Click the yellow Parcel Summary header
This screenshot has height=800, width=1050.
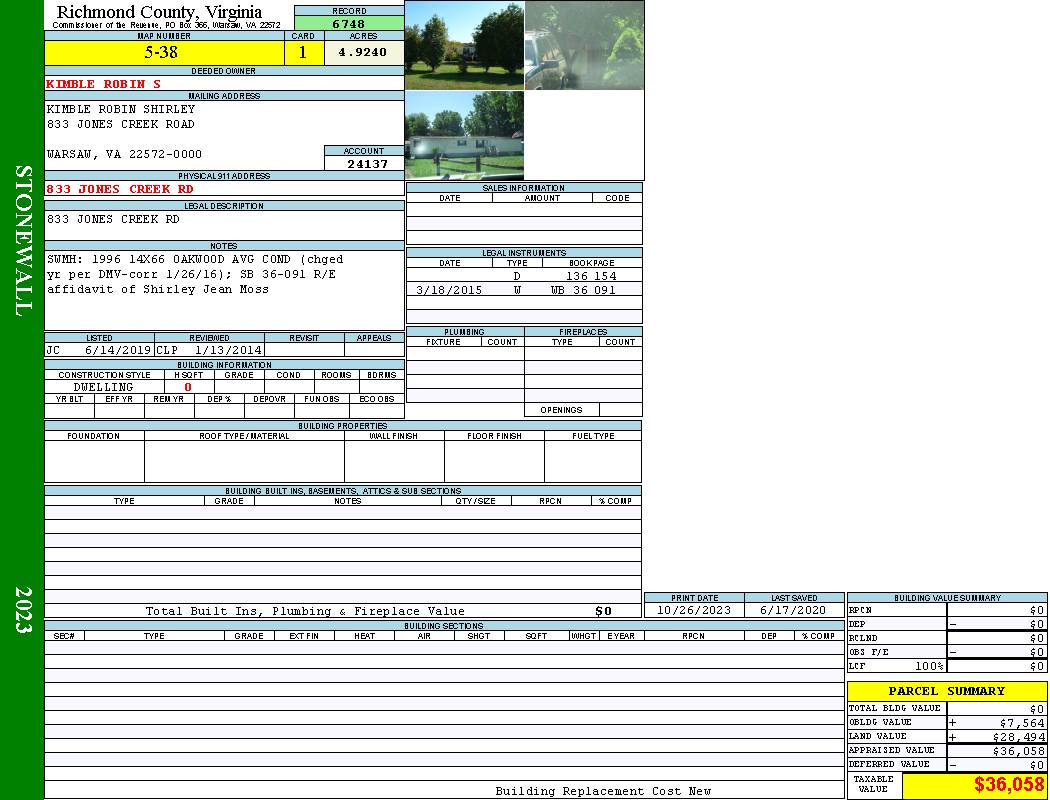946,691
